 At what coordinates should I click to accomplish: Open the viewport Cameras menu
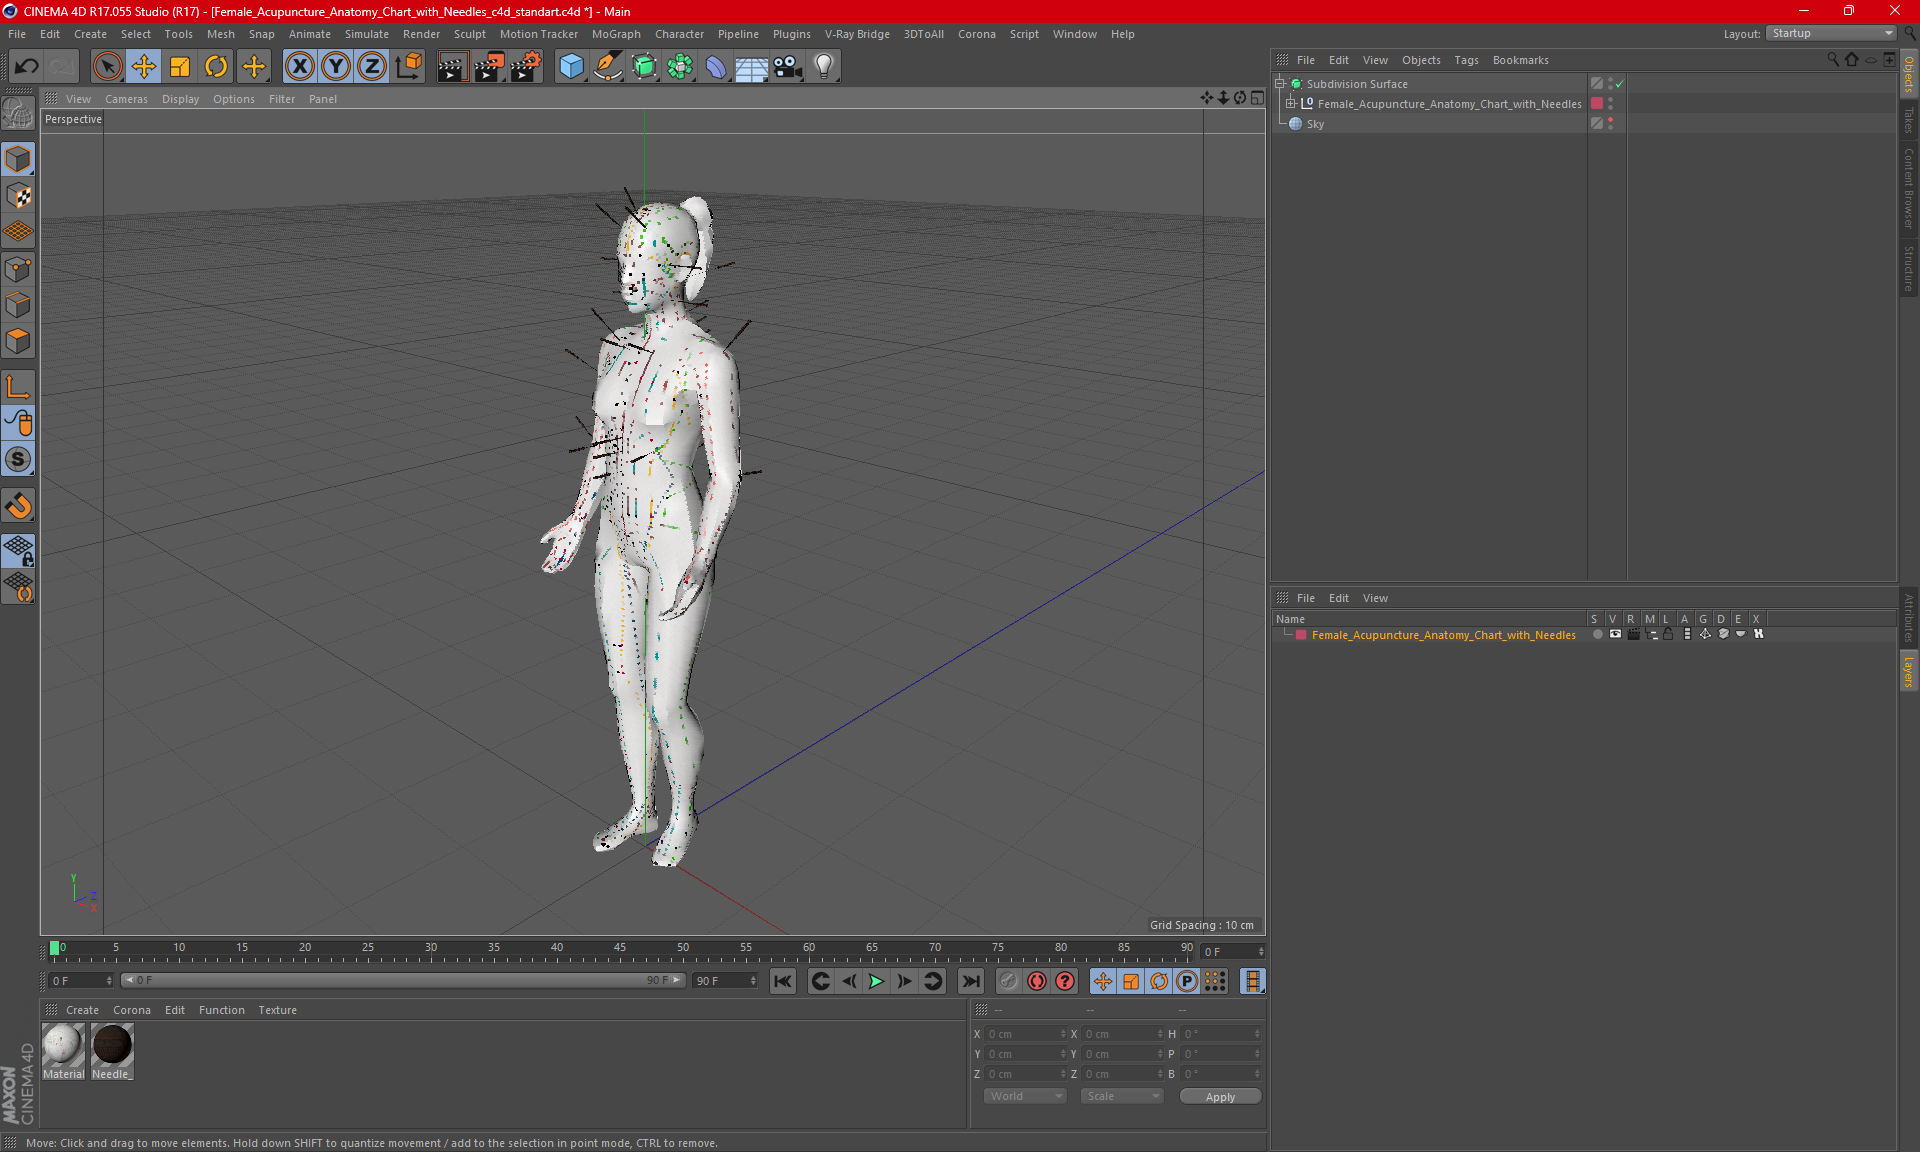click(126, 99)
